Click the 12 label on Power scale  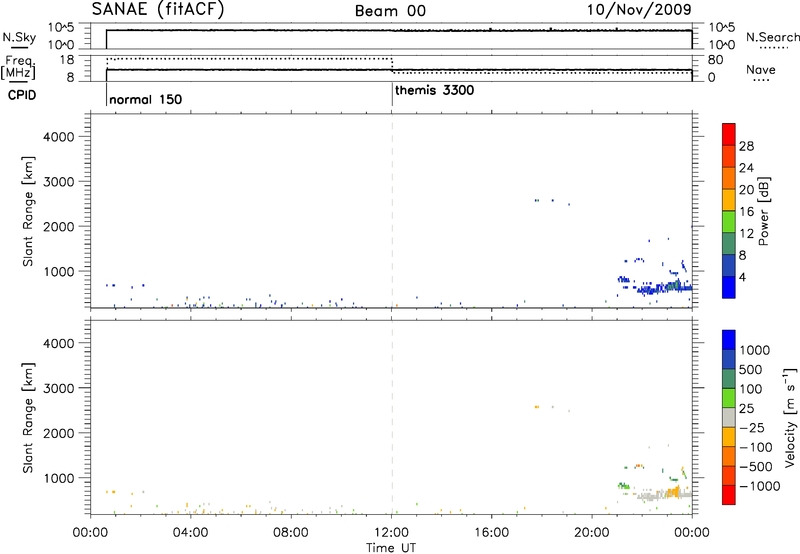coord(746,234)
